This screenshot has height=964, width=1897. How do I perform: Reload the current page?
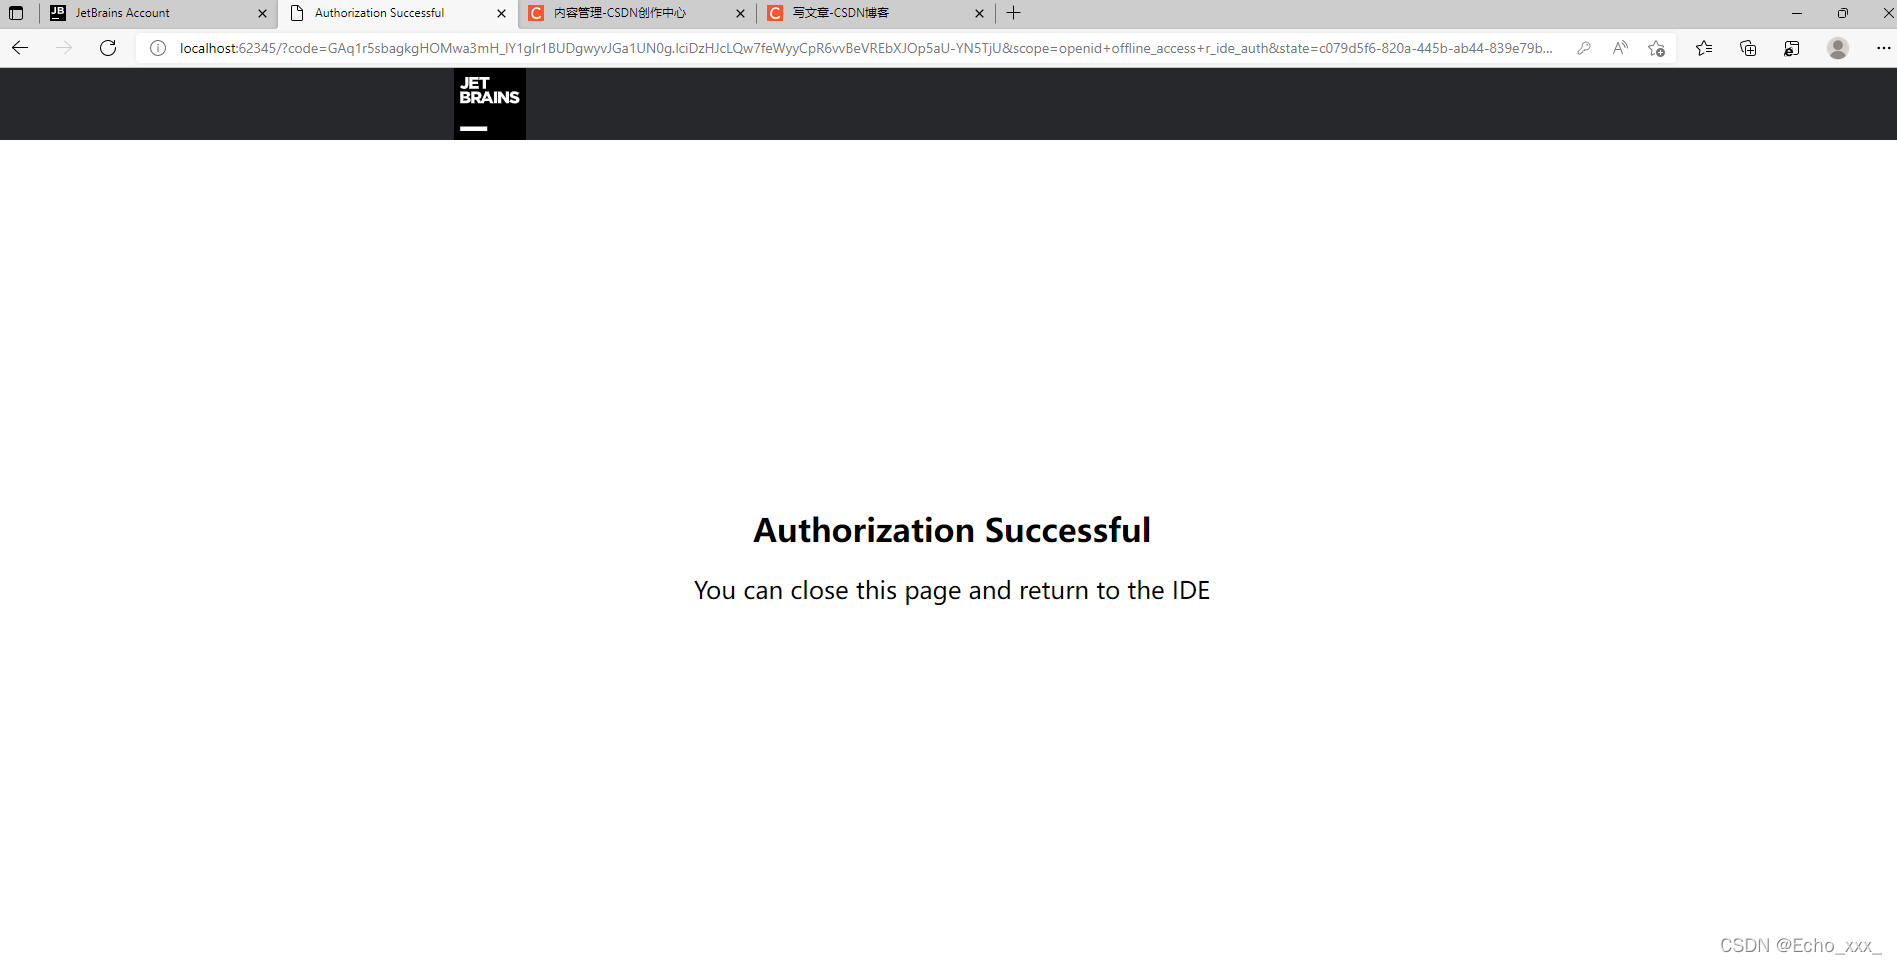tap(108, 48)
